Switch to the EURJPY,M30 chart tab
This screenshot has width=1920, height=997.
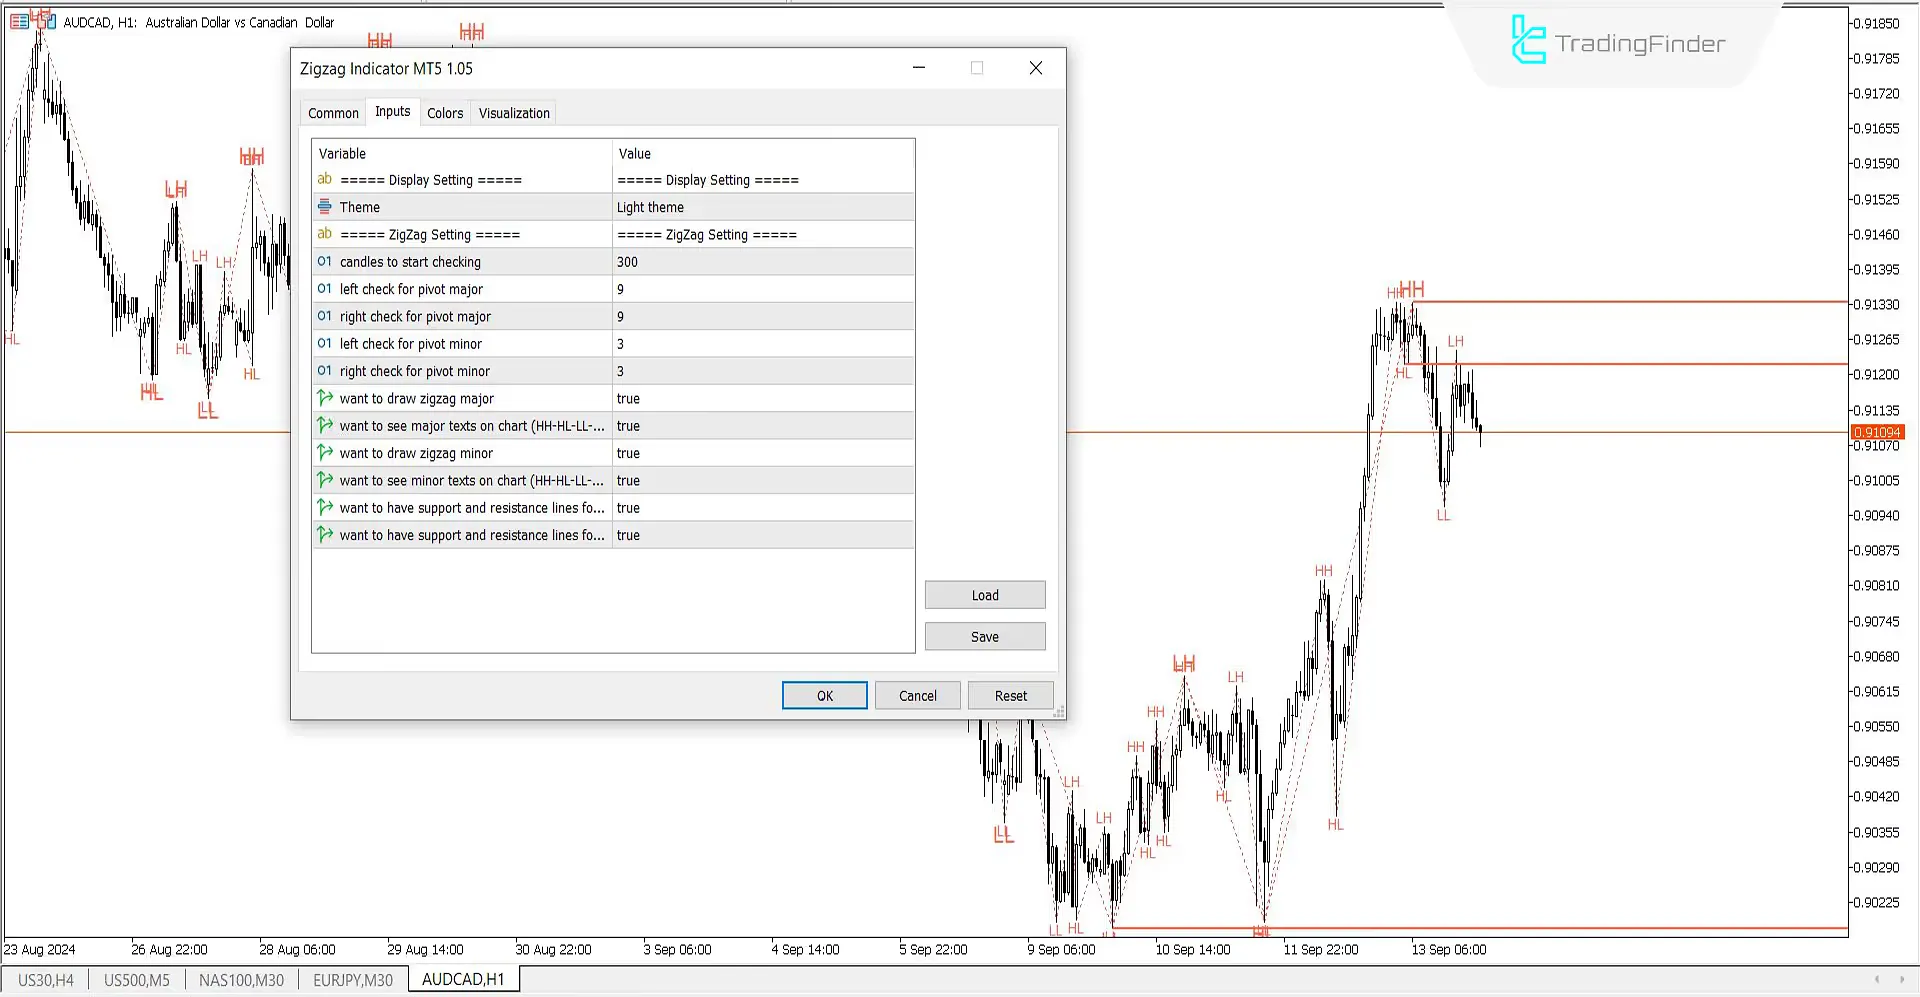(x=353, y=979)
